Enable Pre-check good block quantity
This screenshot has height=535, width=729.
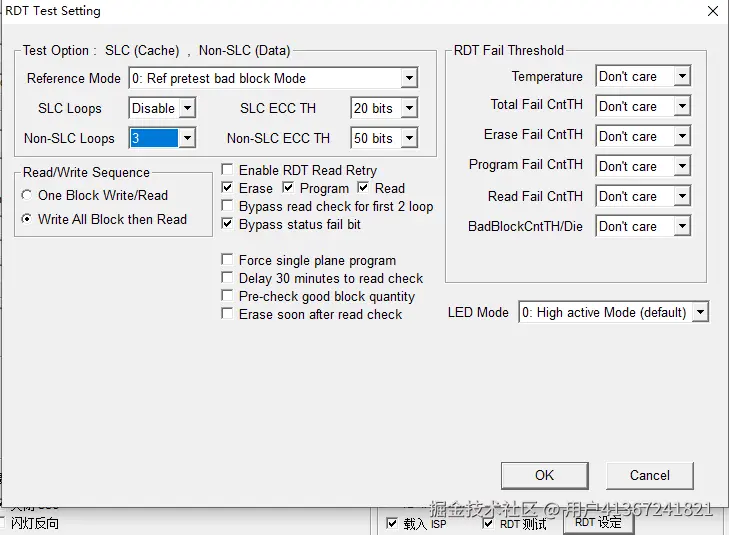point(227,296)
